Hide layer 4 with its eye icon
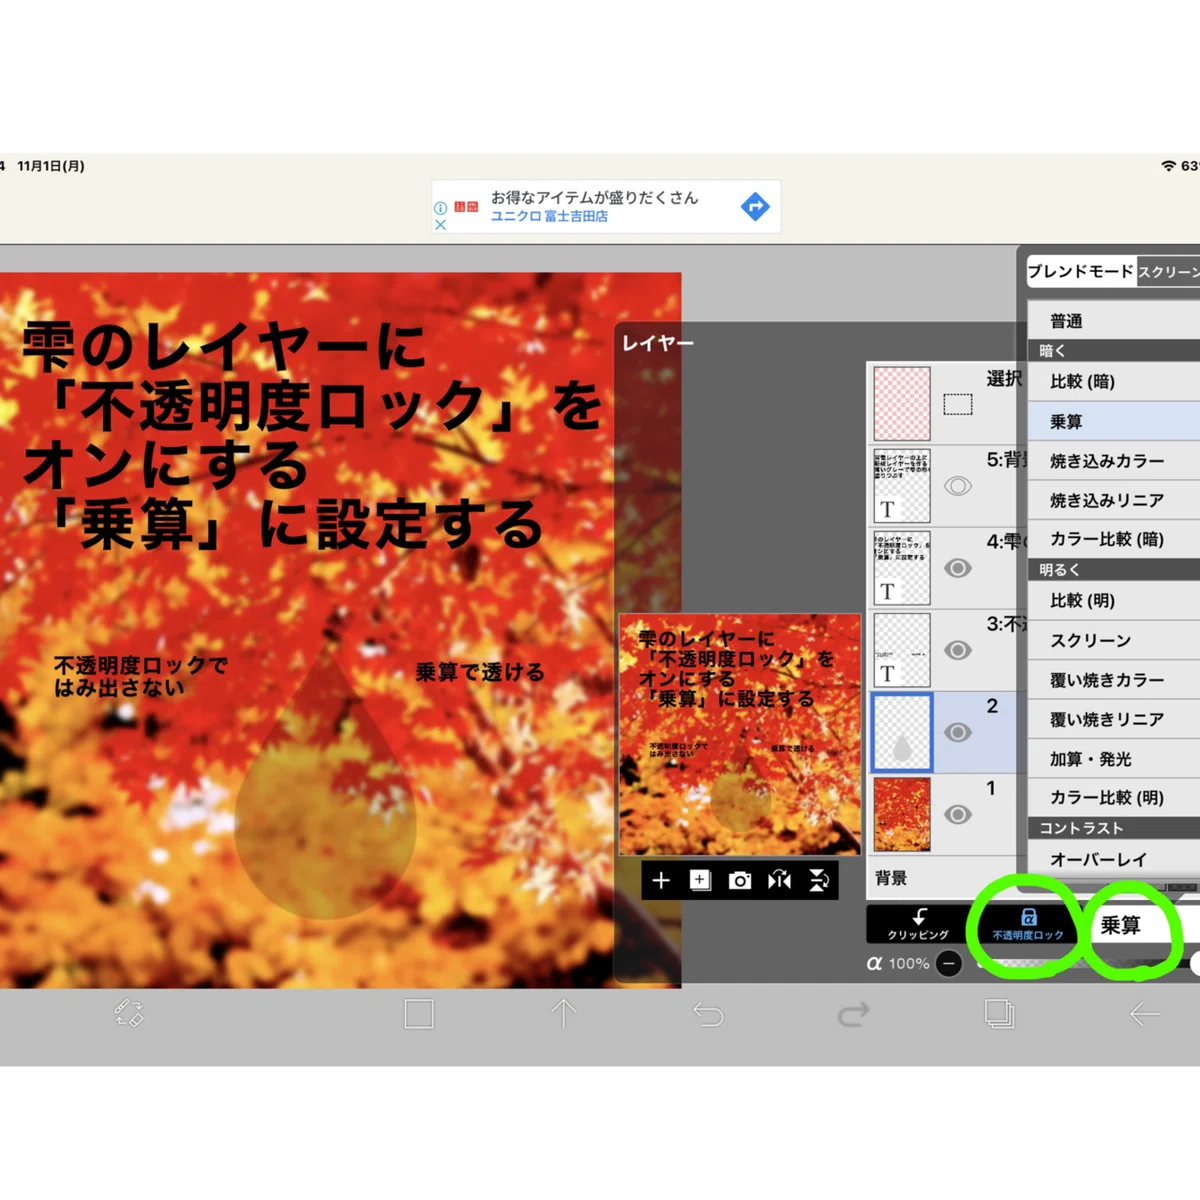1200x1200 pixels. pos(958,568)
